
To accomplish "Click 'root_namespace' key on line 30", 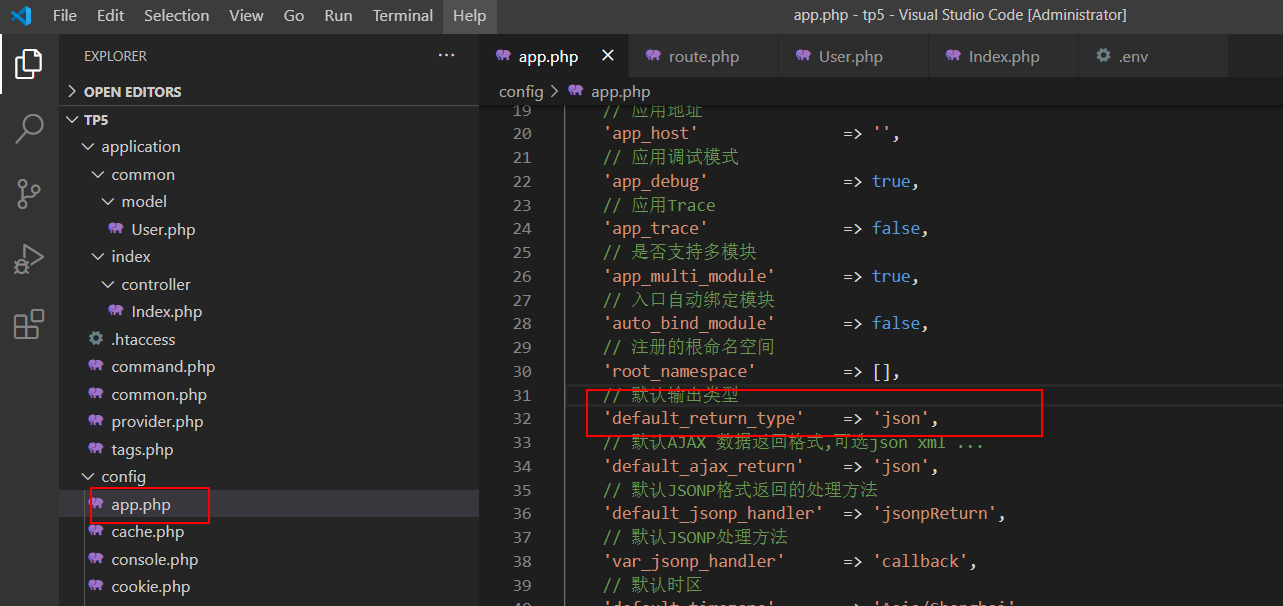I will tap(679, 371).
